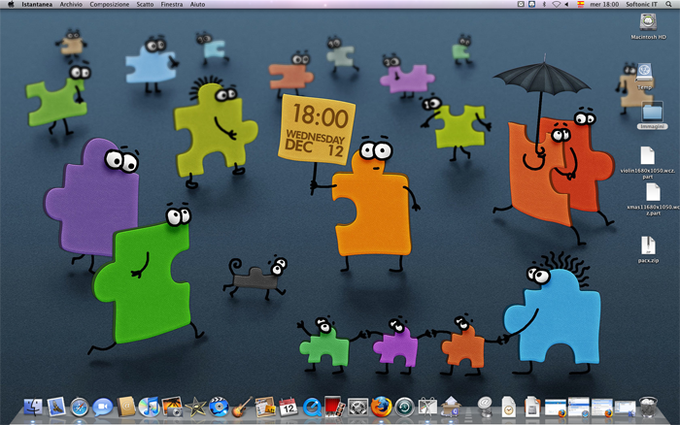
Task: Restore the first minimized Firefox window
Action: coord(556,408)
